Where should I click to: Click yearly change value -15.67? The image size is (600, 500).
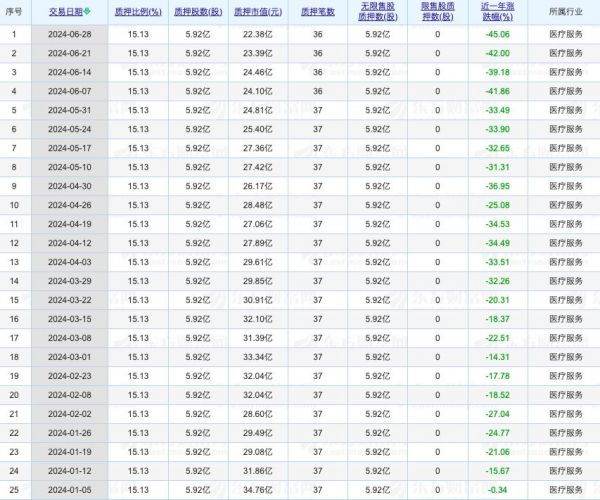click(497, 471)
